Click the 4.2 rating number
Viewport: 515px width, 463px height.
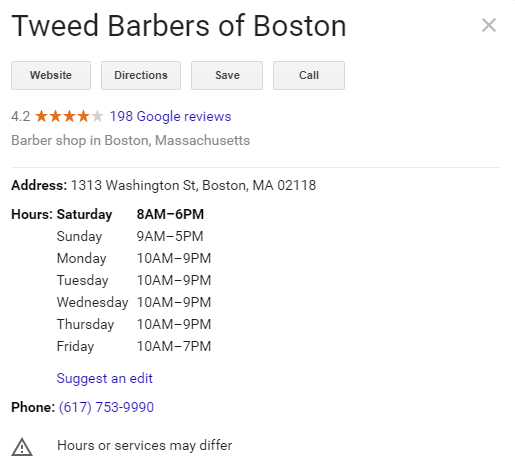coord(21,117)
